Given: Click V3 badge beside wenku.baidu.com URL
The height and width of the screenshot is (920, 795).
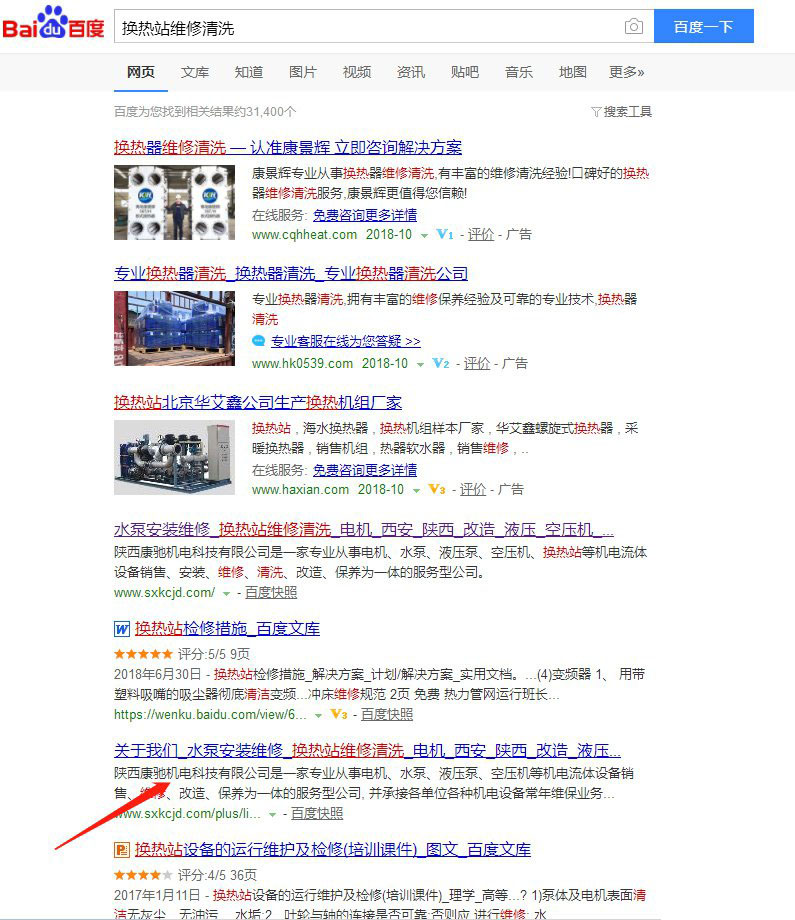Looking at the screenshot, I should pos(339,714).
